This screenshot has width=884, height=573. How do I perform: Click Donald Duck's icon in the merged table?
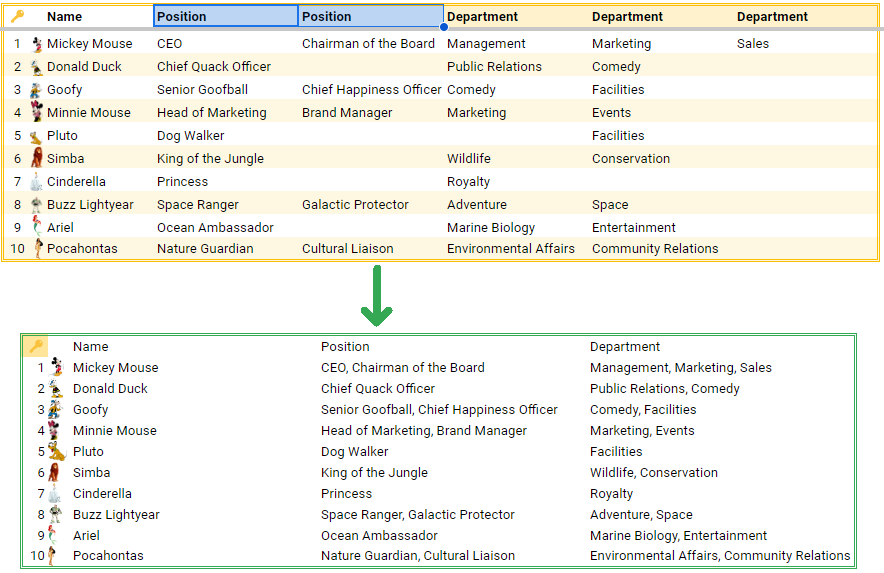pos(55,388)
